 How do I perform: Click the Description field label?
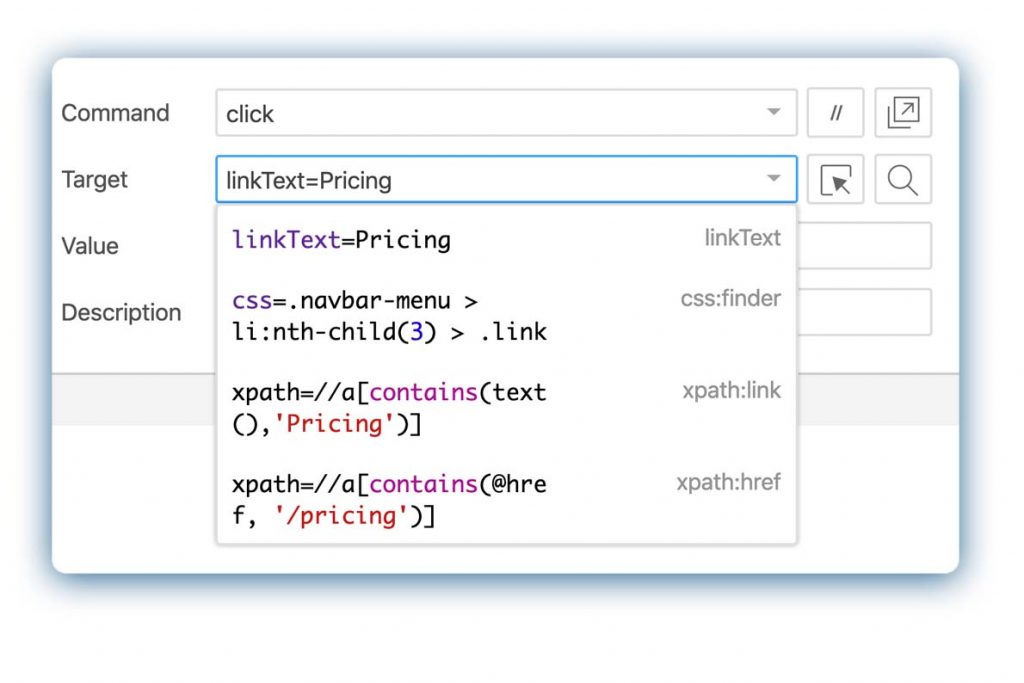point(121,312)
